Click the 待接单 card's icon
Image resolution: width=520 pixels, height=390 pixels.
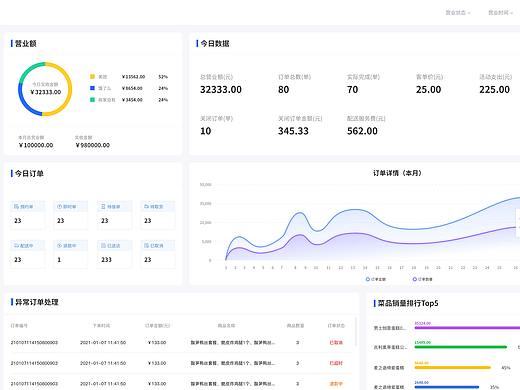click(x=103, y=207)
